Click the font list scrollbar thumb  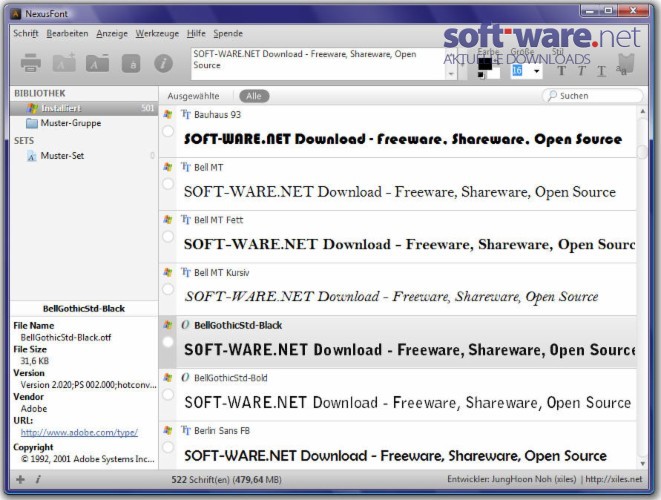point(642,152)
